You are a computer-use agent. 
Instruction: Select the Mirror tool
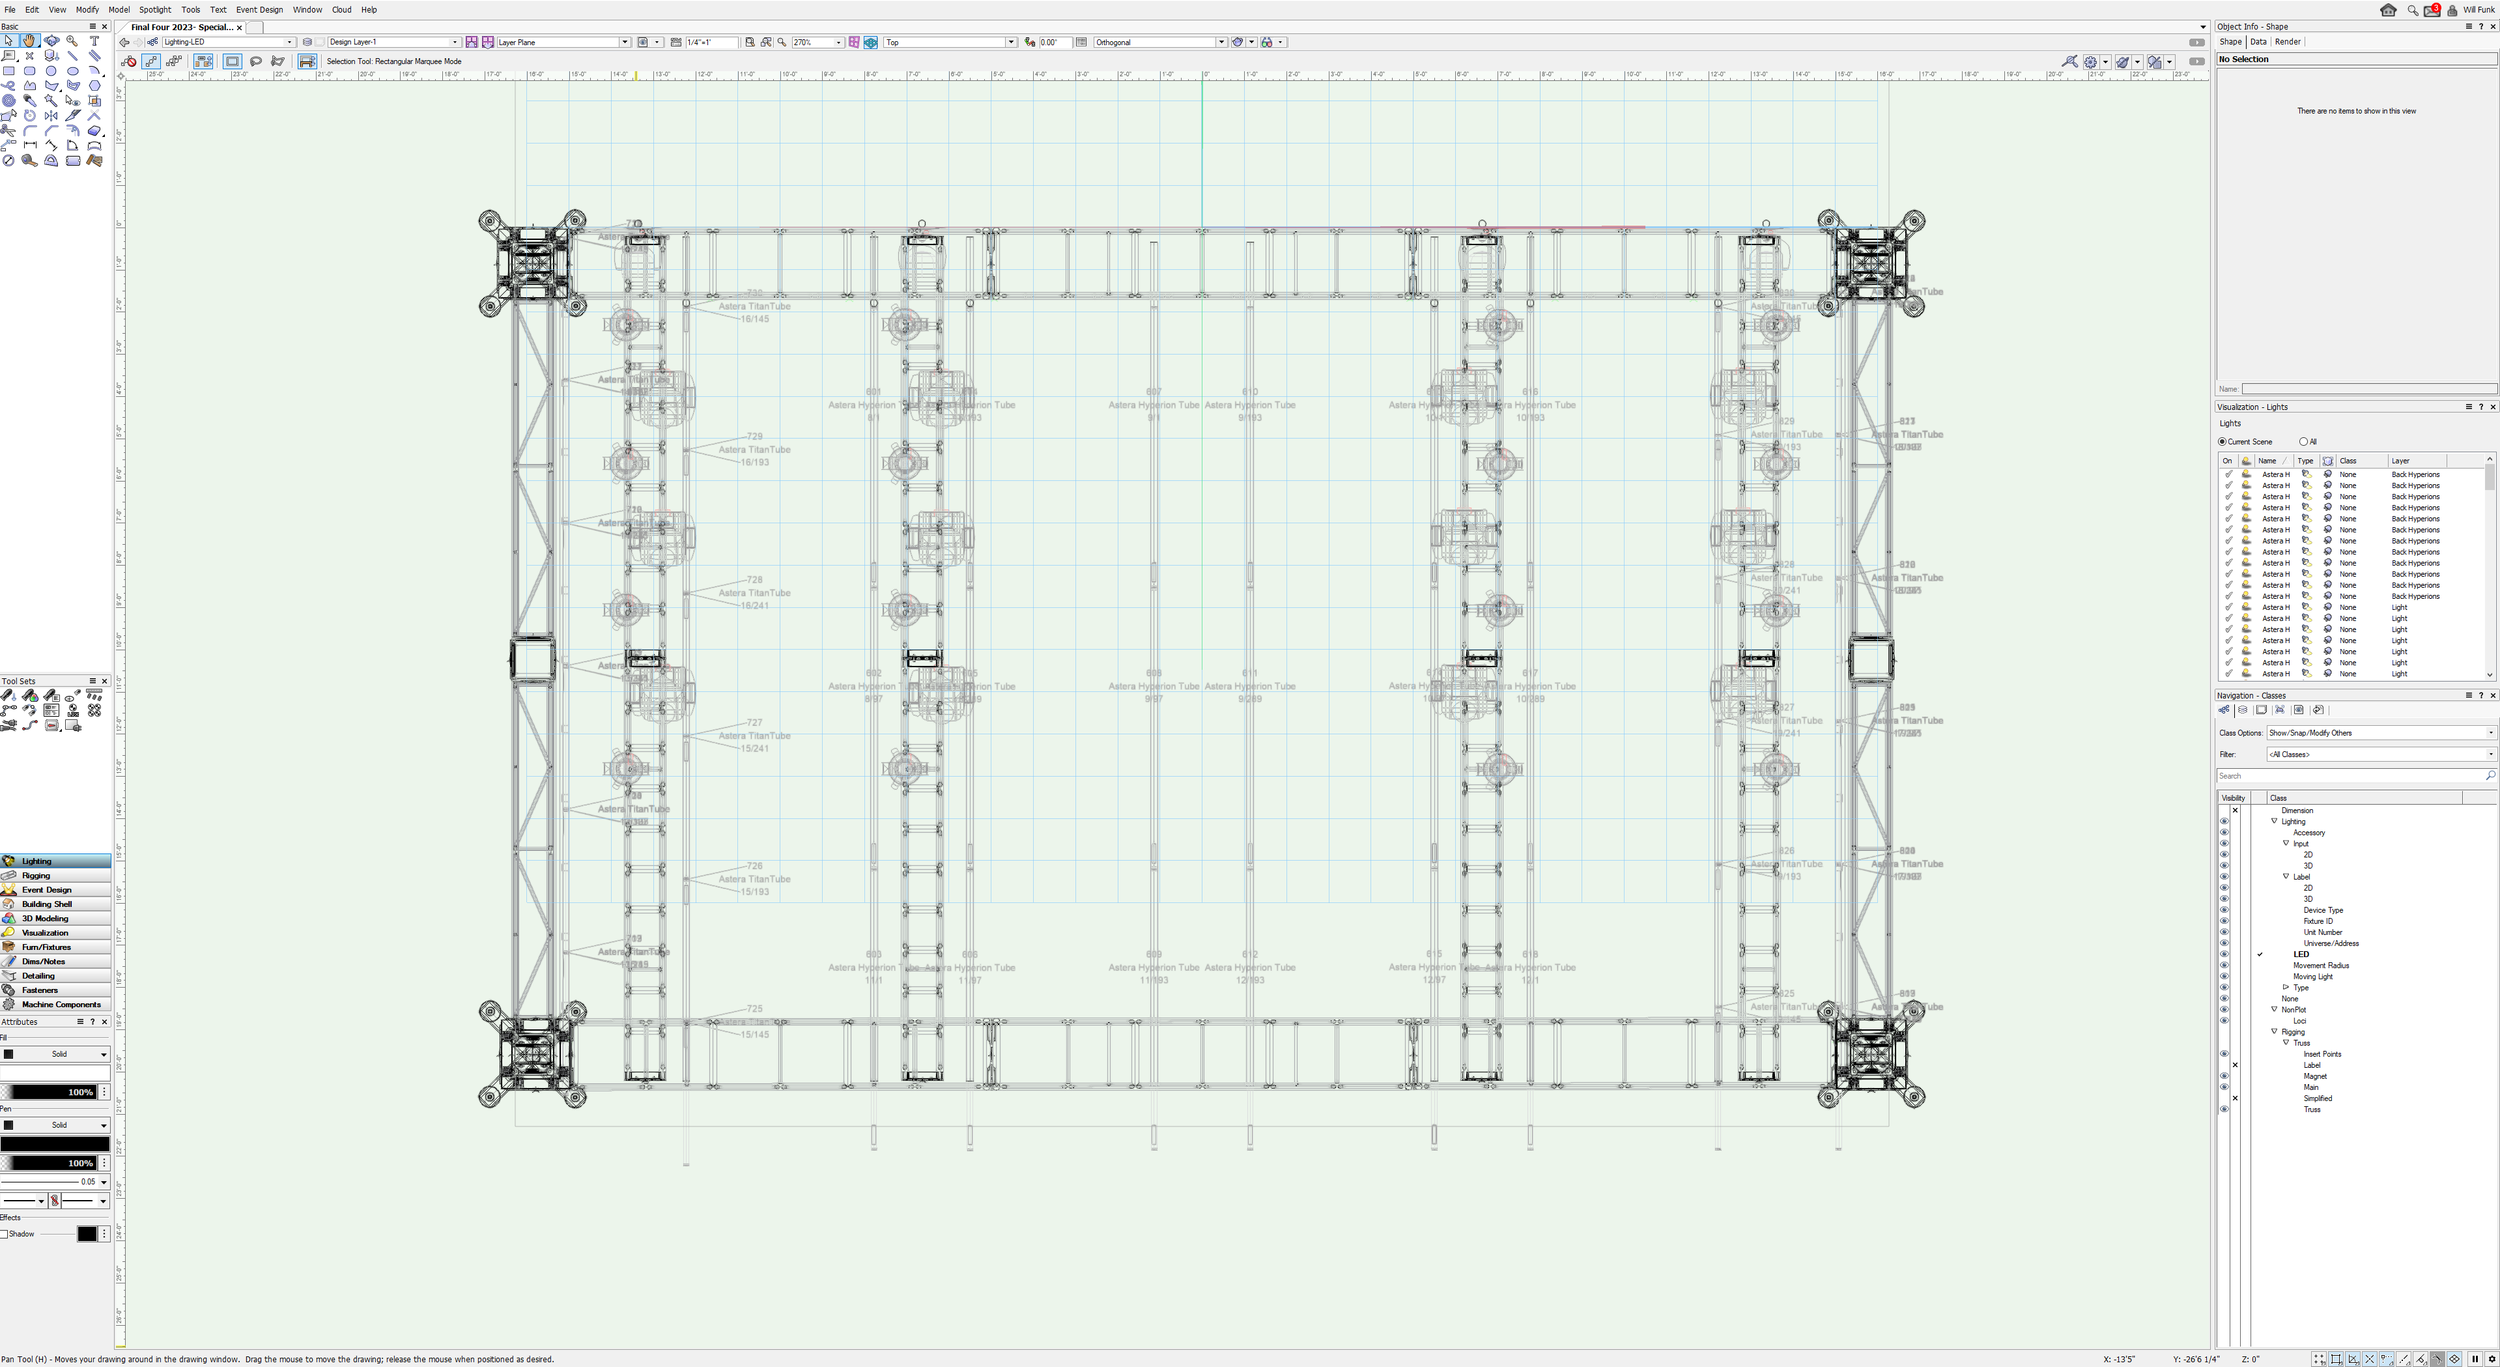coord(51,116)
